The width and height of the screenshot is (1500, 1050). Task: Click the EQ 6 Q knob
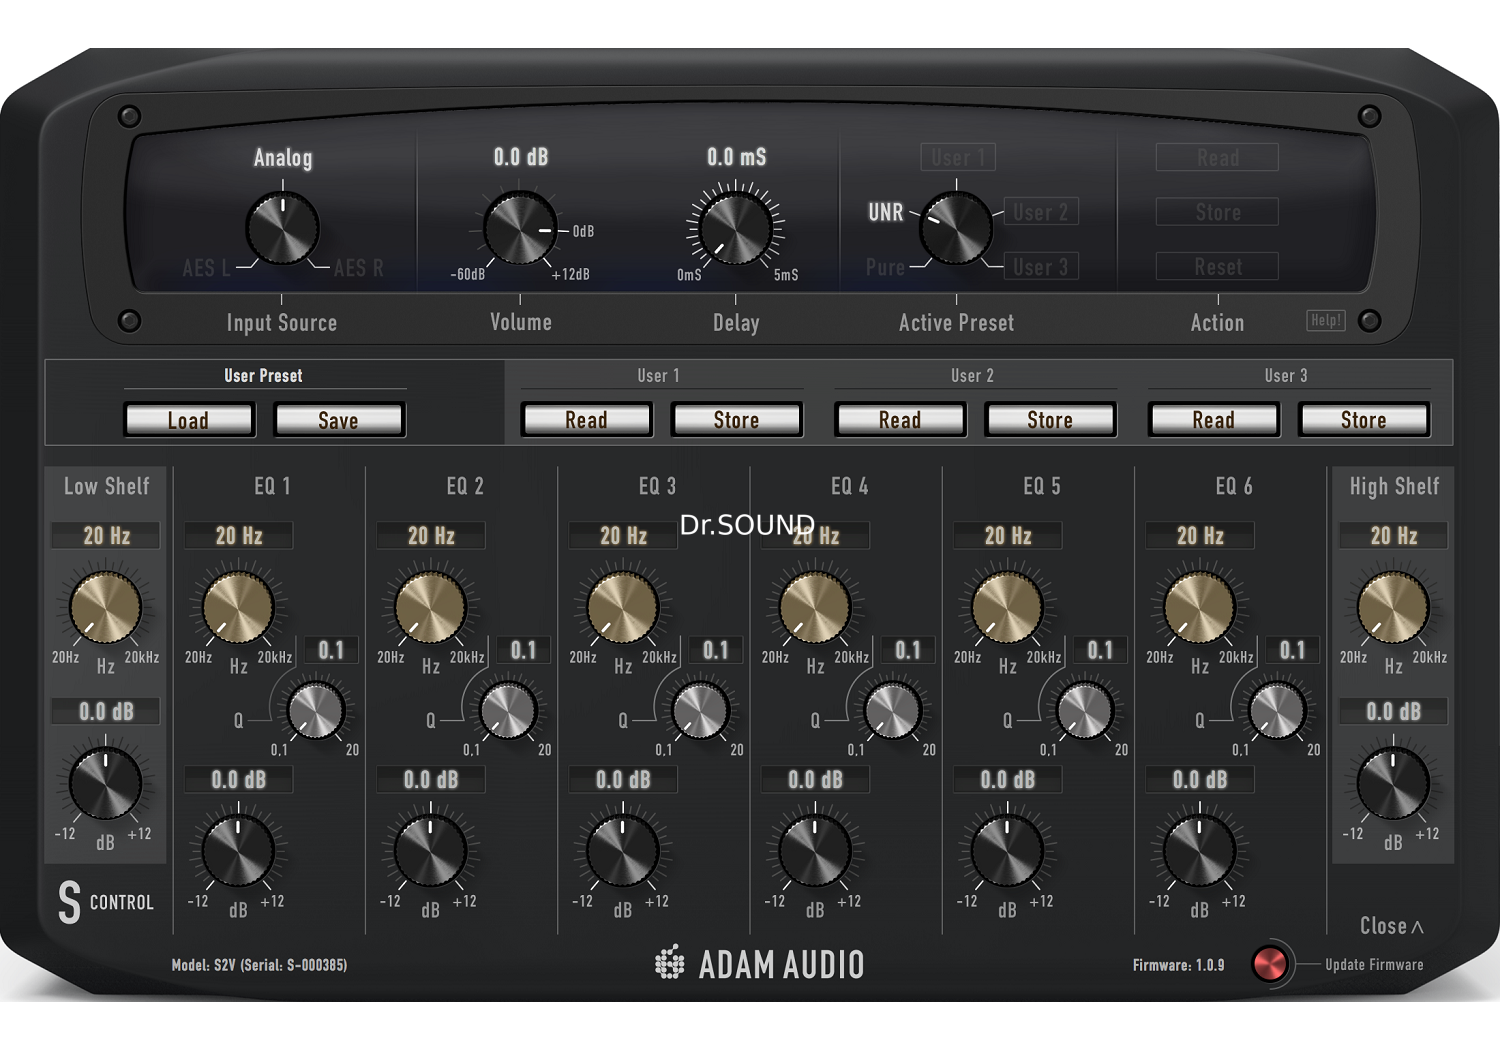pyautogui.click(x=1277, y=710)
